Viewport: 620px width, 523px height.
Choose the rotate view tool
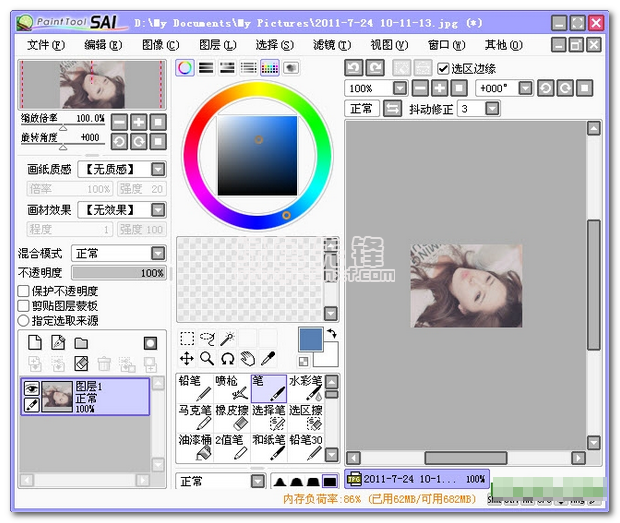coord(227,359)
